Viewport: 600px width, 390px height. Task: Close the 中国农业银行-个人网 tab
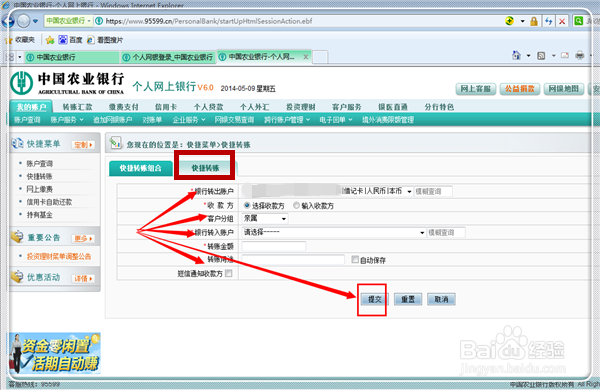coord(305,57)
